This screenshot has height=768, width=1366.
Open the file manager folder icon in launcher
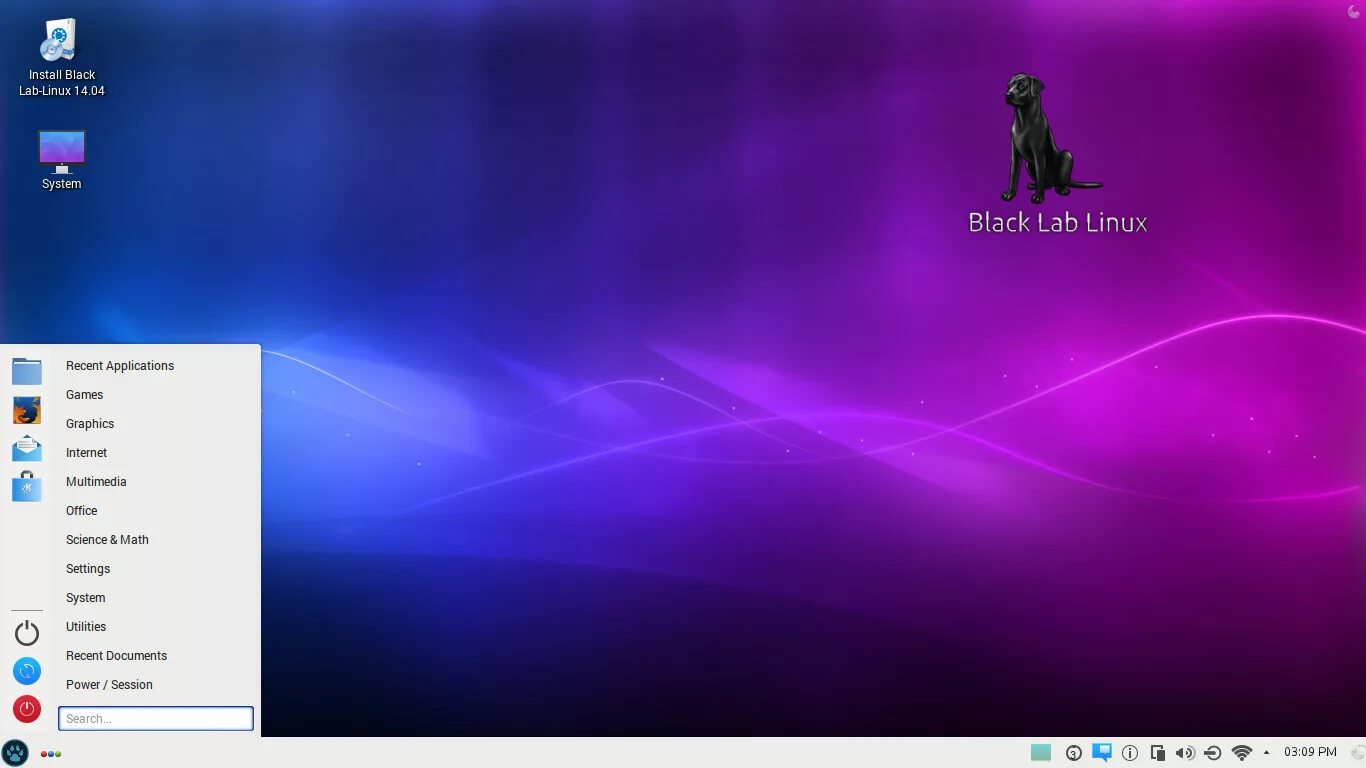click(27, 371)
